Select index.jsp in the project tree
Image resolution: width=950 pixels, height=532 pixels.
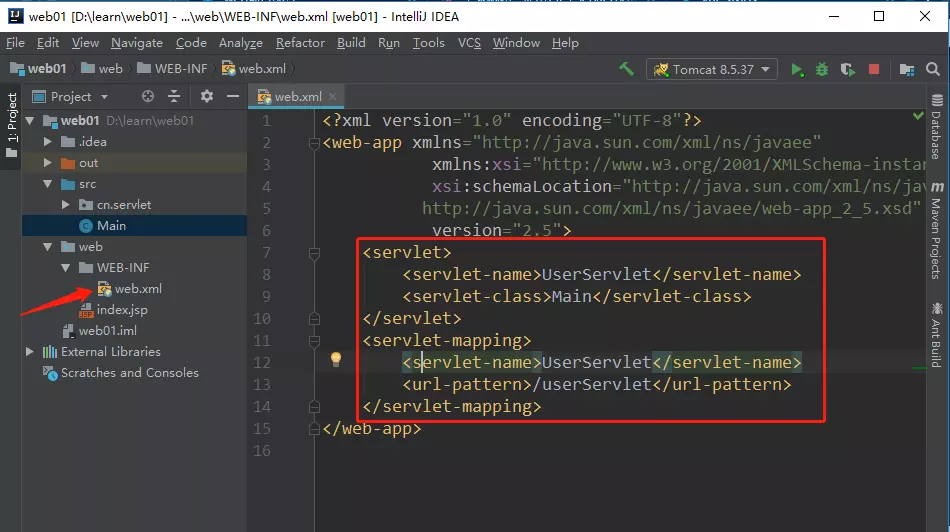[x=122, y=310]
